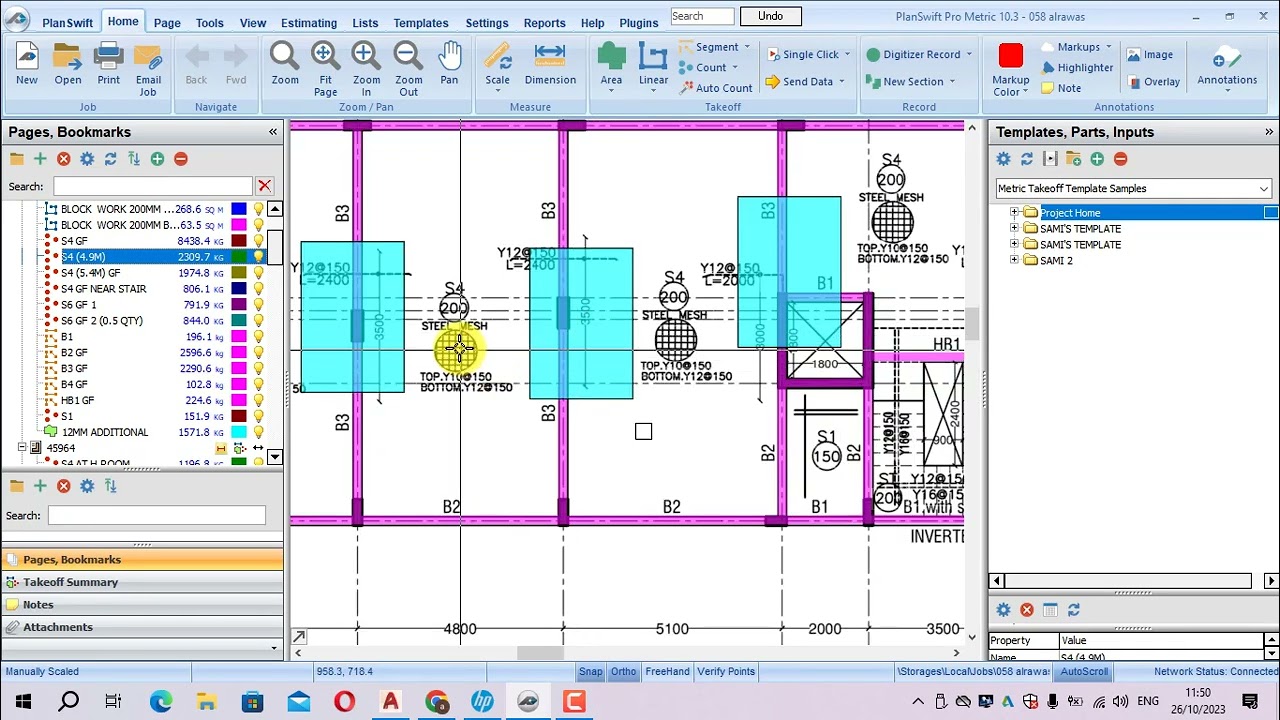Open the Plugins ribbon tab
This screenshot has width=1280, height=720.
click(x=639, y=23)
